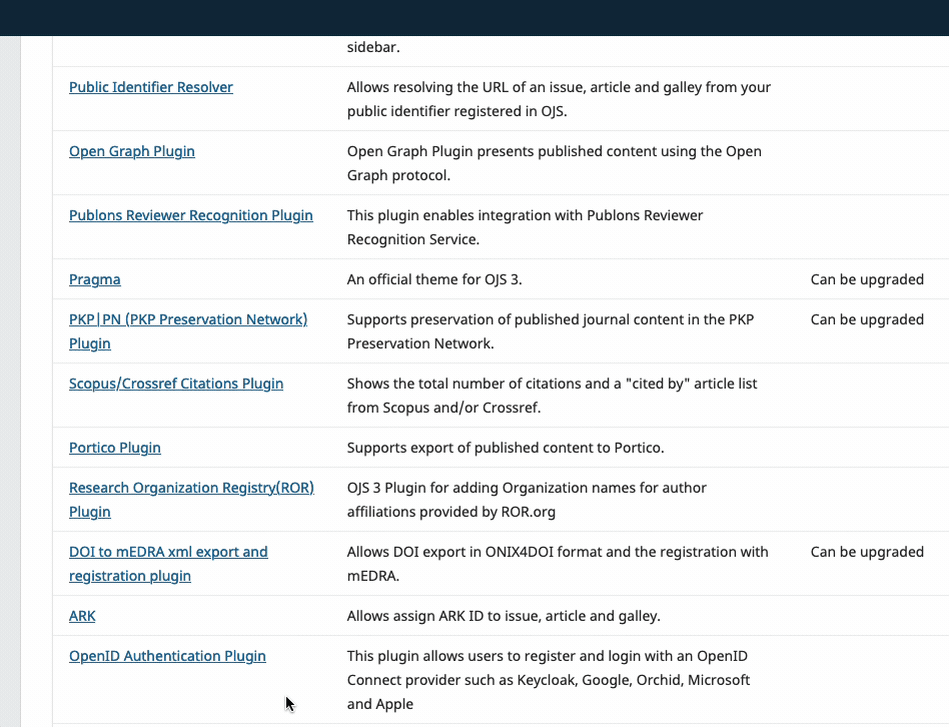Click description 'Supports preservation of published journal content'
This screenshot has height=727, width=949.
(x=550, y=332)
